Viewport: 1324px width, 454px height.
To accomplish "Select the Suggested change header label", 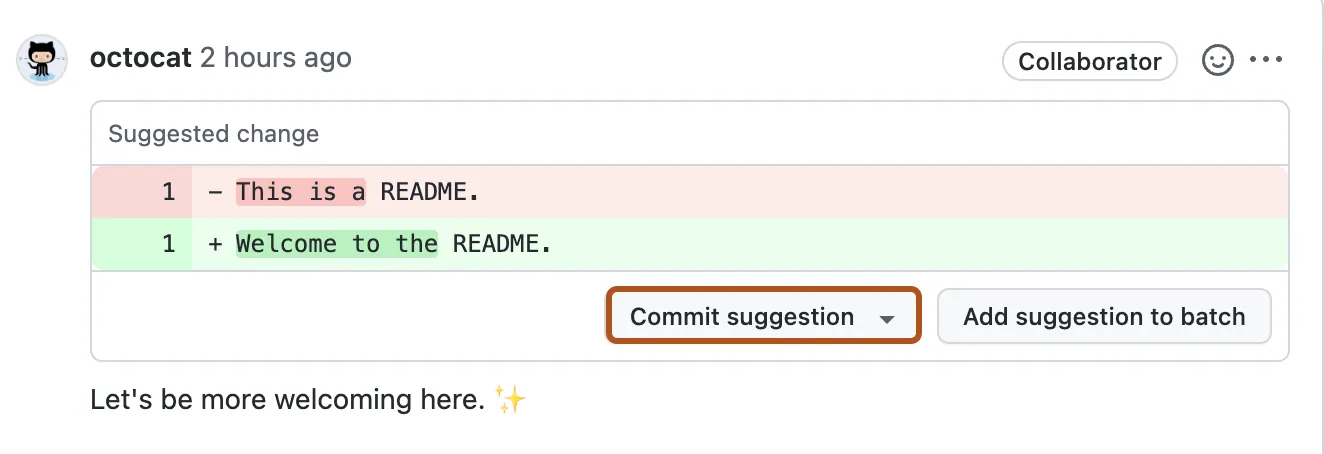I will [213, 134].
